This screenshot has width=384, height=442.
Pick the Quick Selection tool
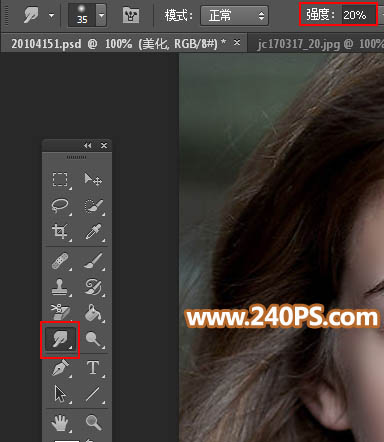click(93, 206)
